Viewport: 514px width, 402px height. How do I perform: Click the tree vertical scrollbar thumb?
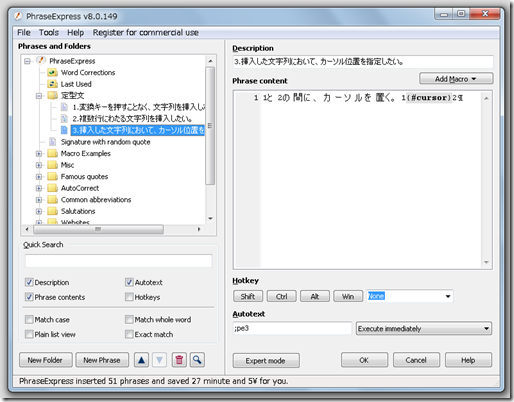(x=210, y=125)
